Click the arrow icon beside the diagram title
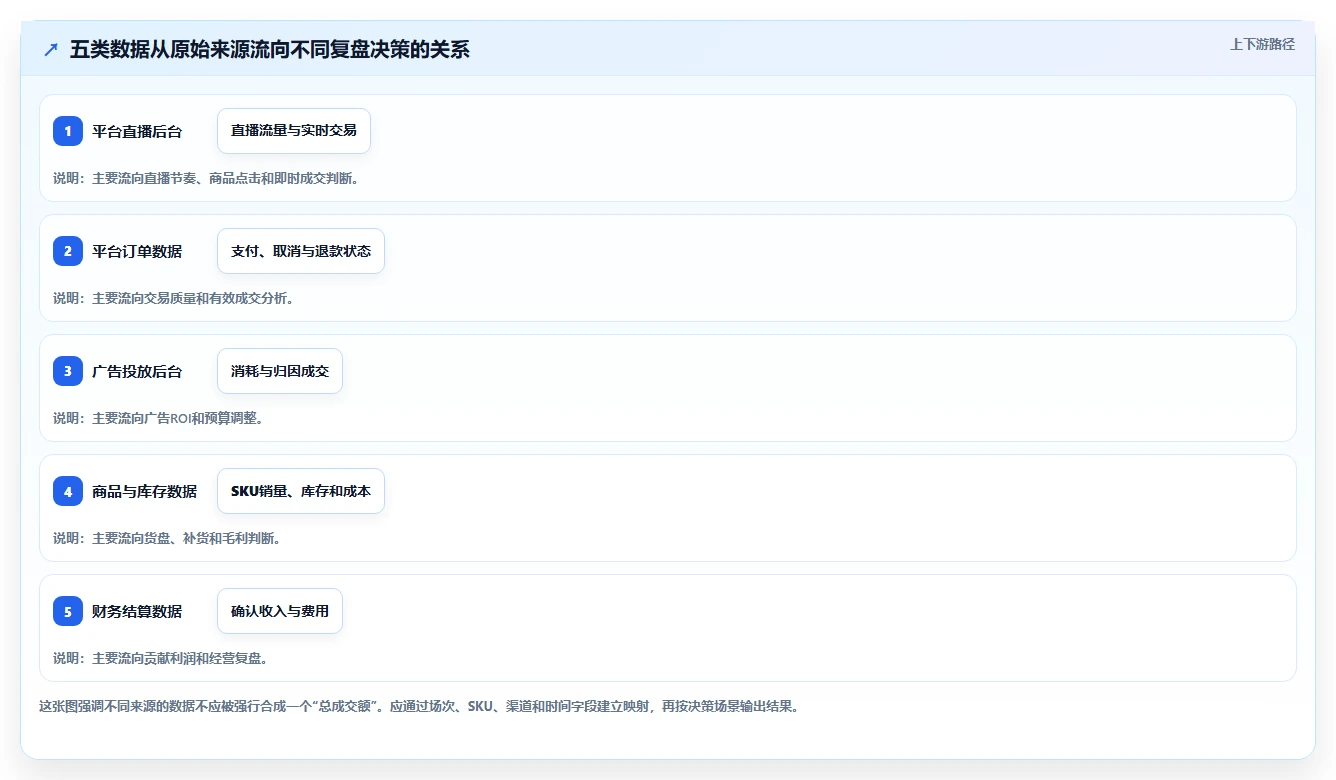Screen dimensions: 1336x780 click(x=51, y=50)
